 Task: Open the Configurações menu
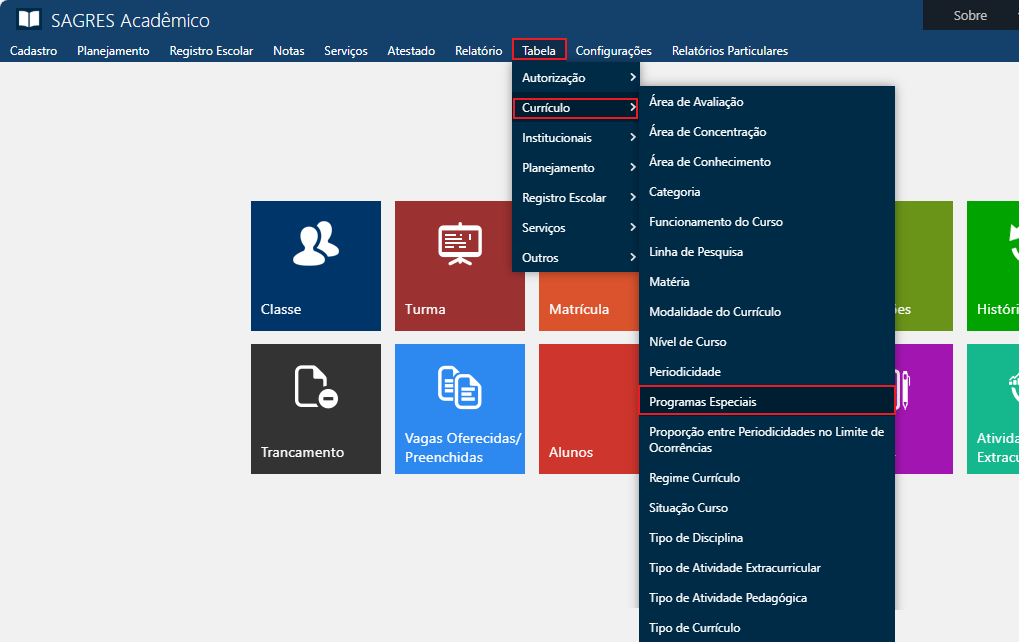tap(613, 51)
